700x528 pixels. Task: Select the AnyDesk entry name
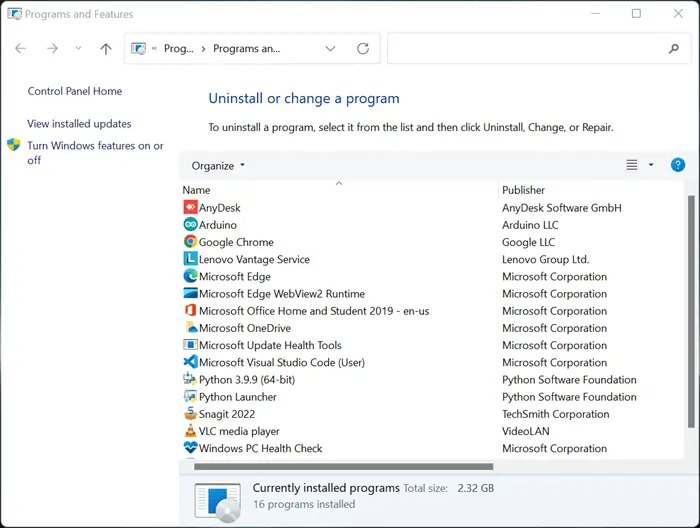click(x=219, y=208)
